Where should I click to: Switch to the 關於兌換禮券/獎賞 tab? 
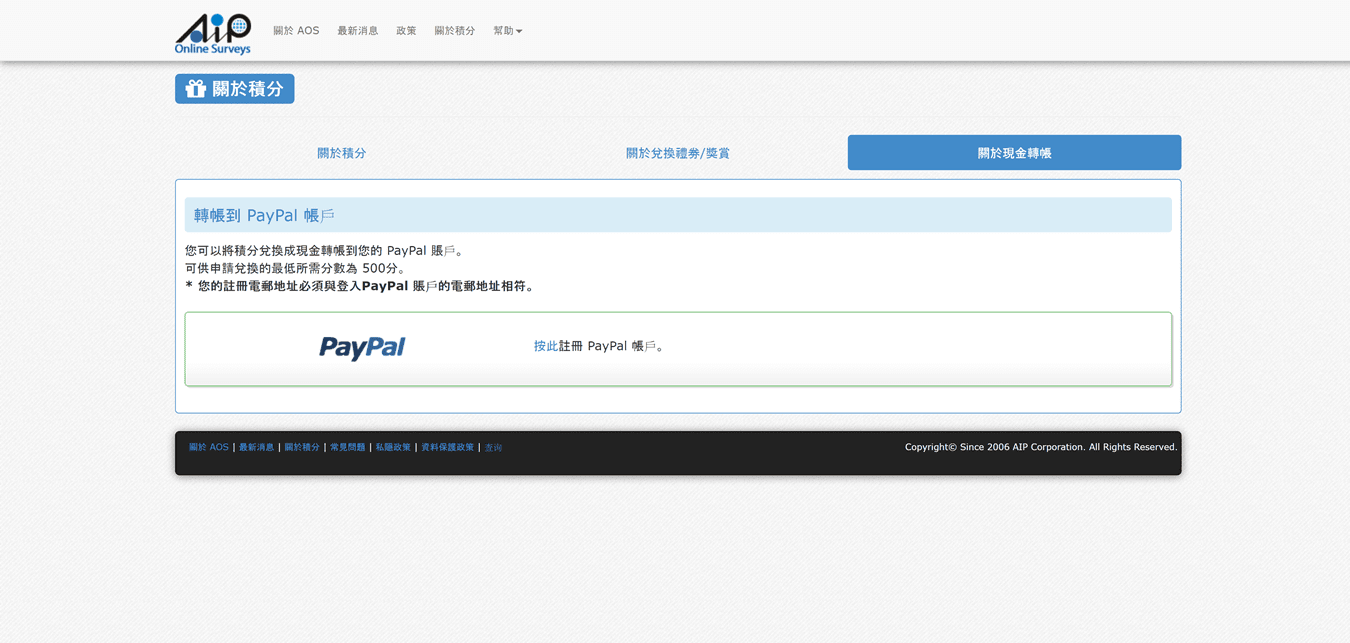point(678,153)
